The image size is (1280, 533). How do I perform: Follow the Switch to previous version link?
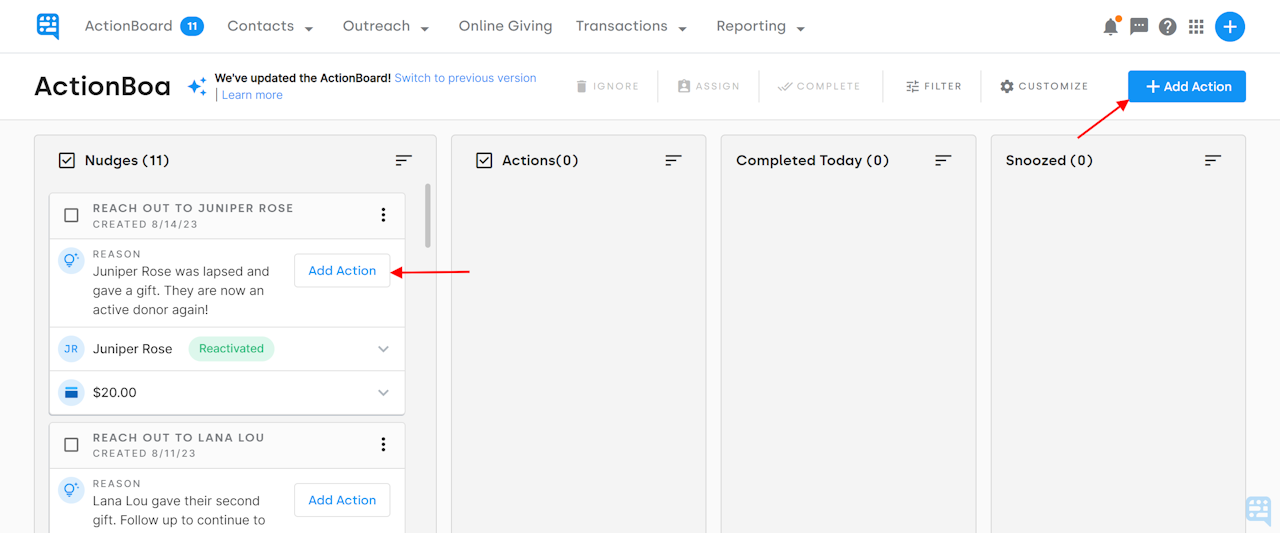[465, 78]
